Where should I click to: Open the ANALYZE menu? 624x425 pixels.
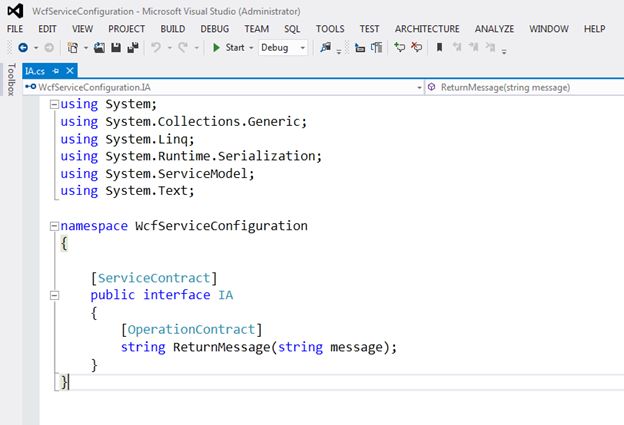point(494,29)
